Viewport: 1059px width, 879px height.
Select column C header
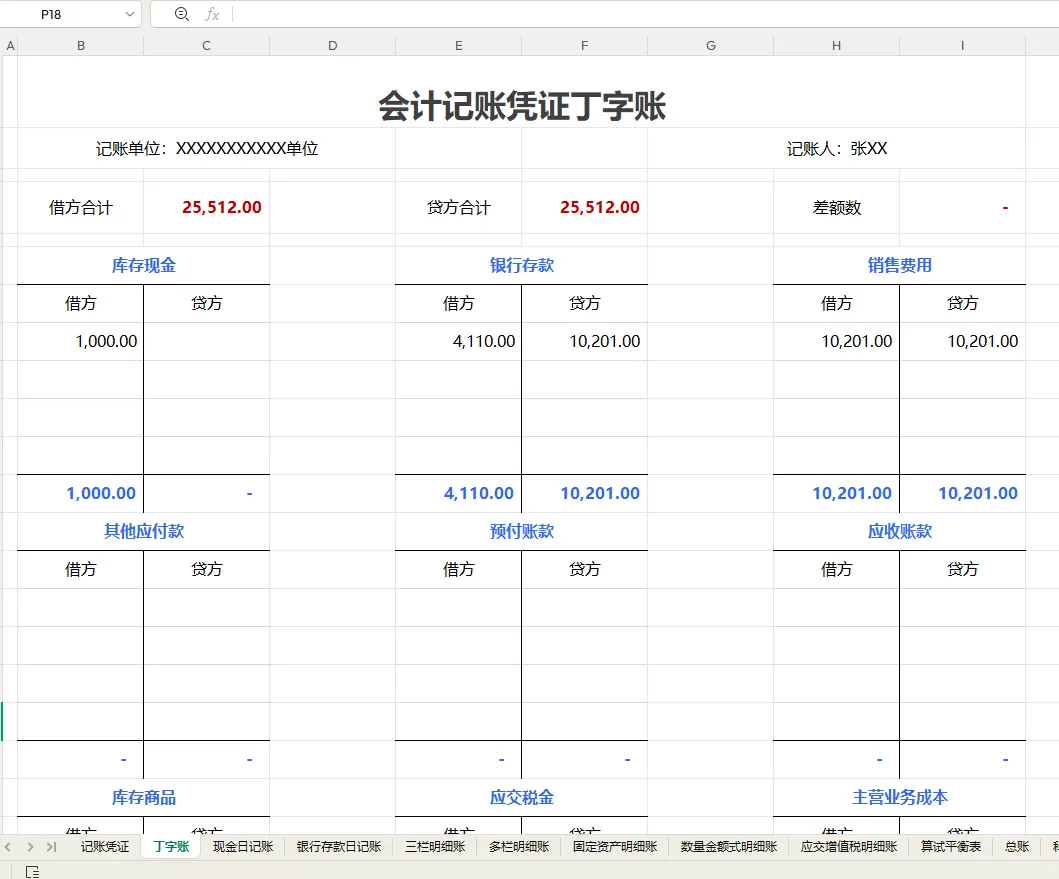(207, 46)
